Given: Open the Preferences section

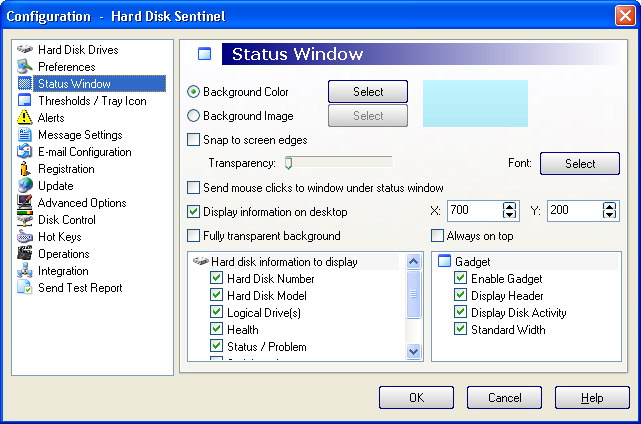Looking at the screenshot, I should click(x=67, y=66).
